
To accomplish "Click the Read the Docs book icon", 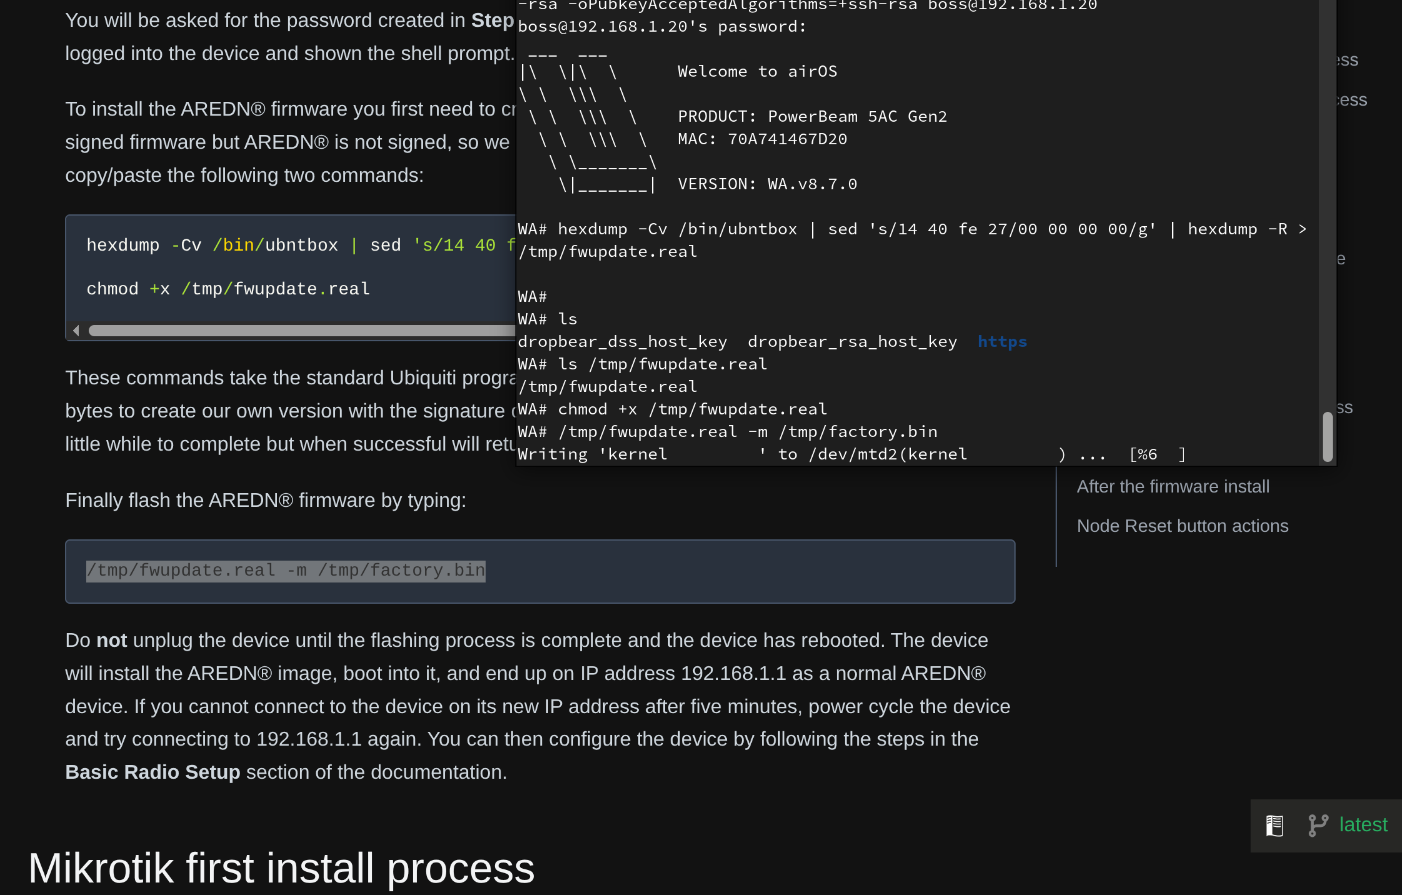I will 1274,824.
